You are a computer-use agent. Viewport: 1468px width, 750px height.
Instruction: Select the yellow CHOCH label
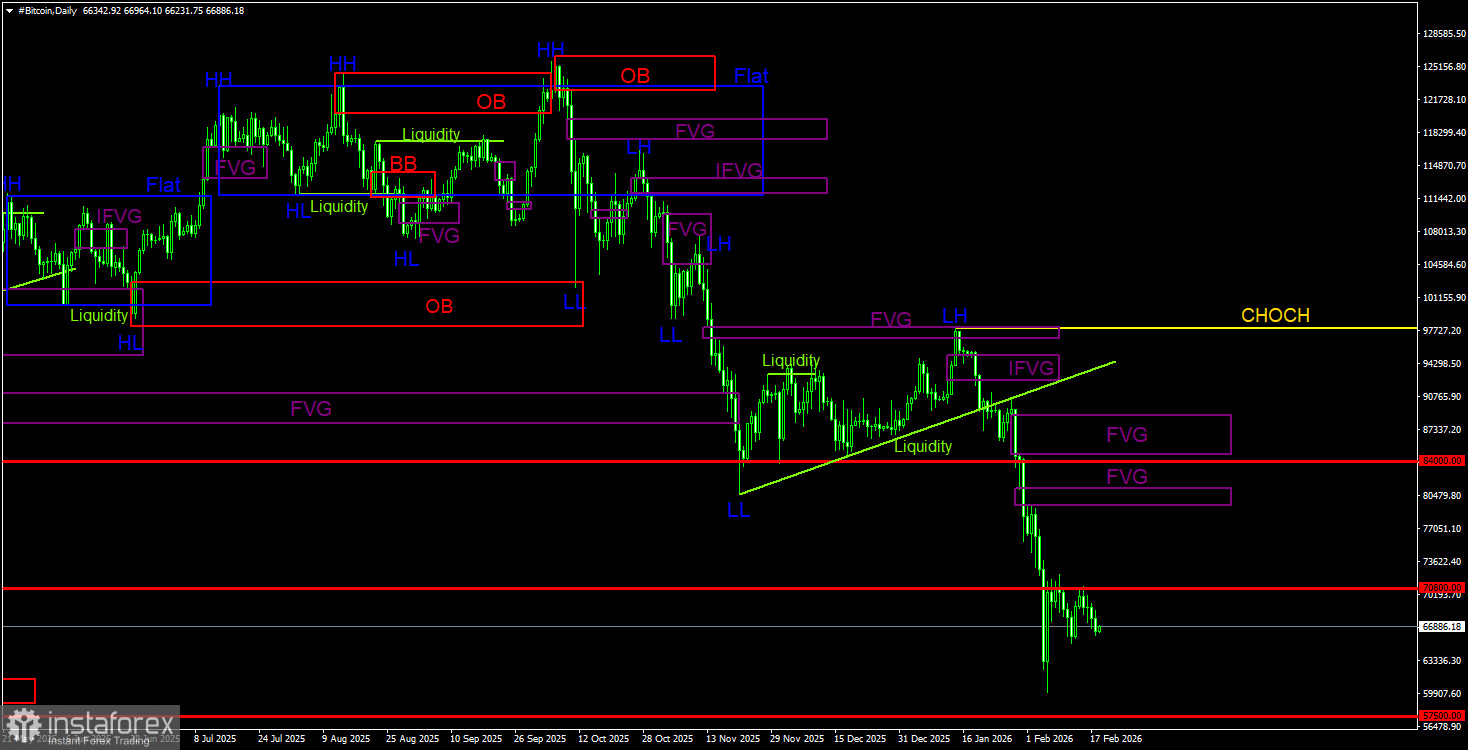tap(1275, 316)
